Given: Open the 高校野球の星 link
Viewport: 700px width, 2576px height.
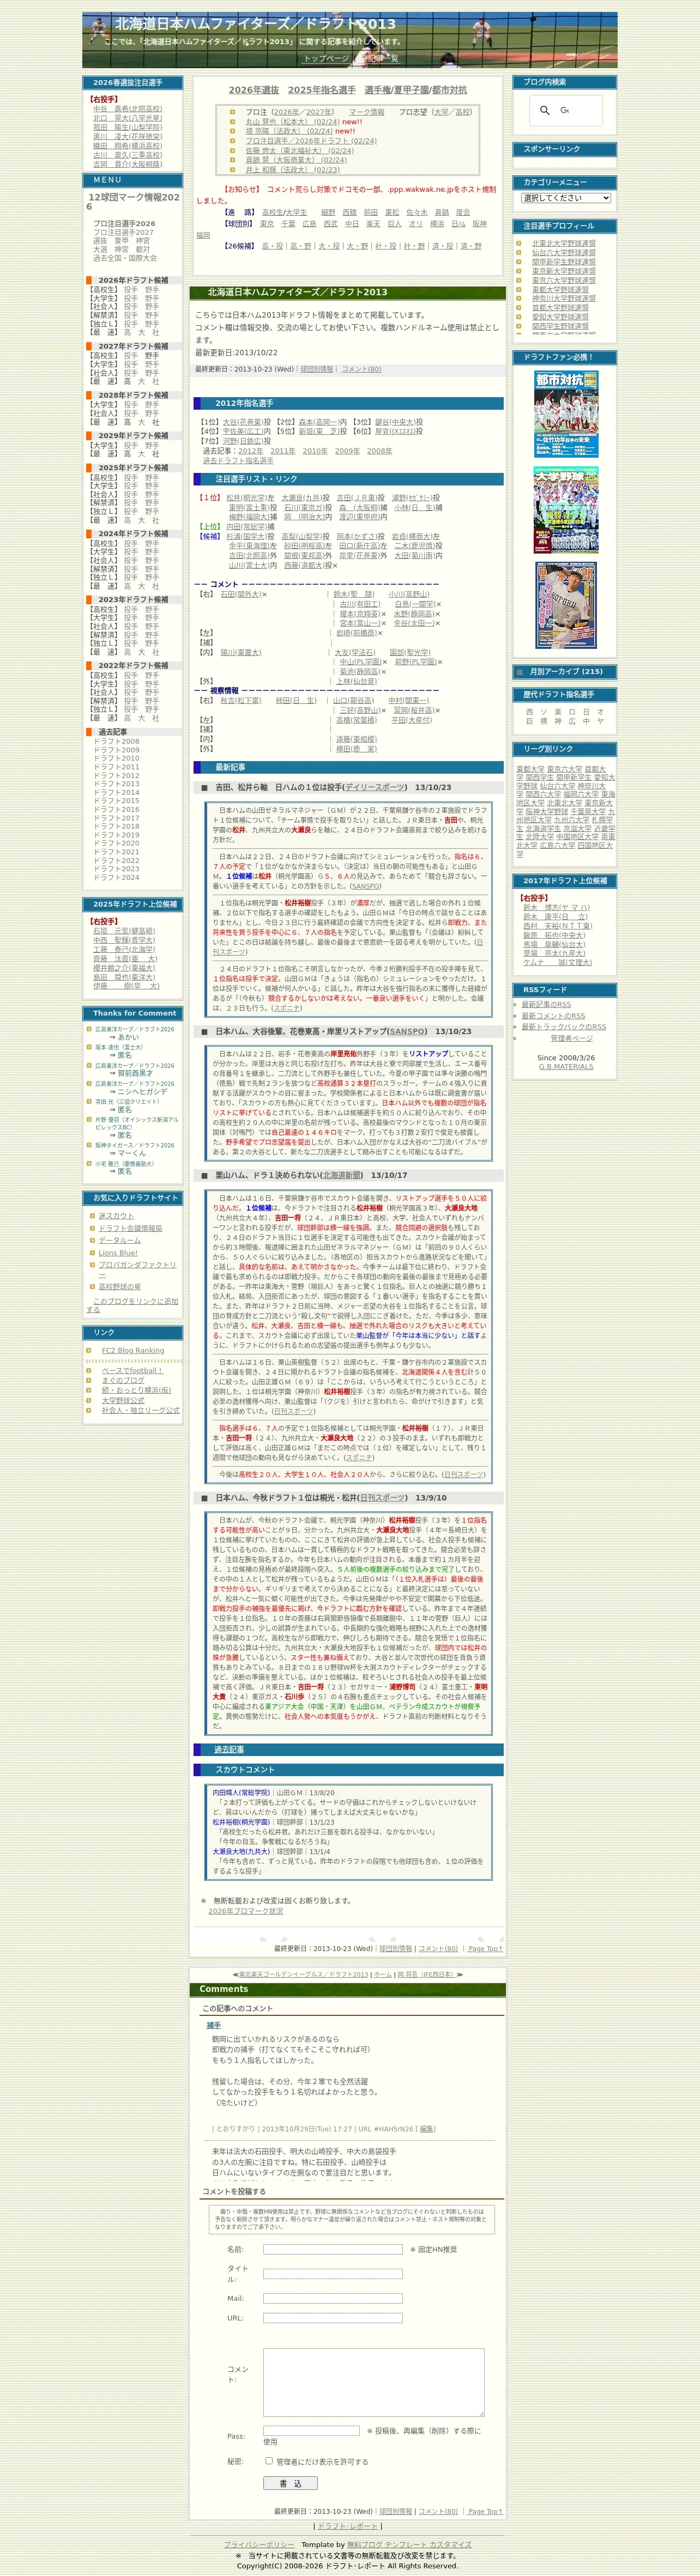Looking at the screenshot, I should 119,1286.
